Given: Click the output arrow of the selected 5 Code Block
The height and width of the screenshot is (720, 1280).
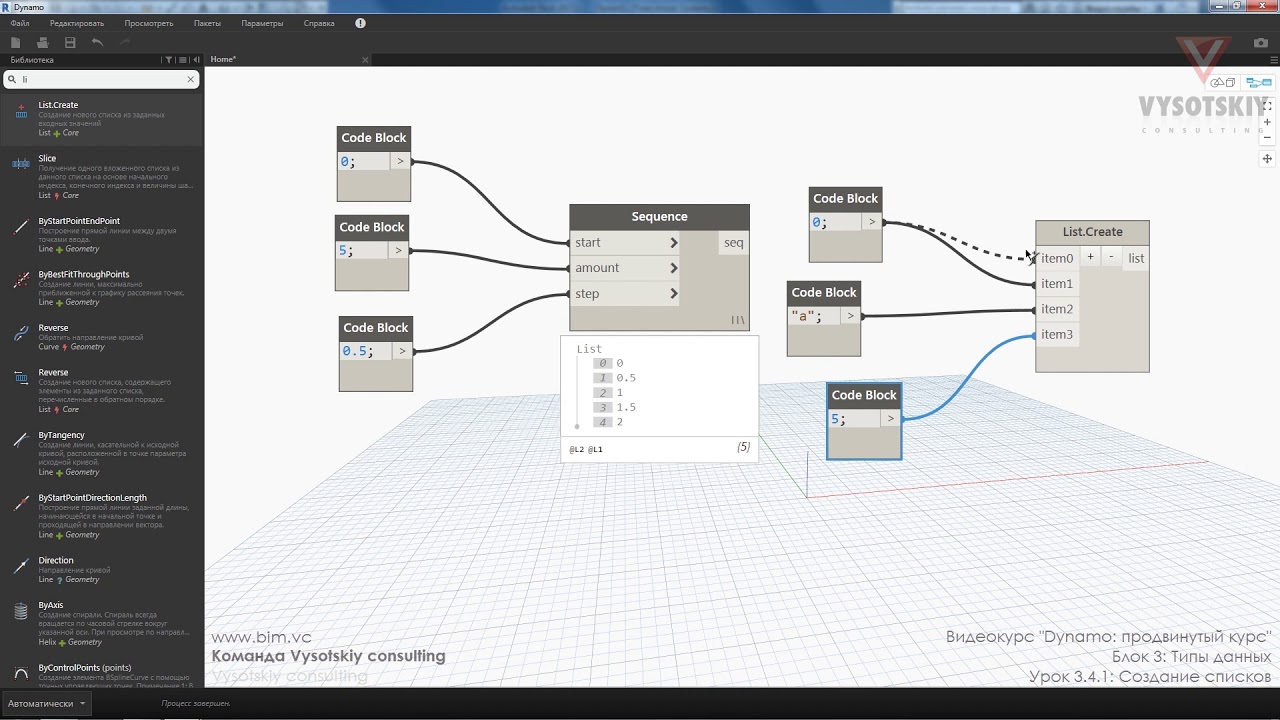Looking at the screenshot, I should [x=891, y=419].
